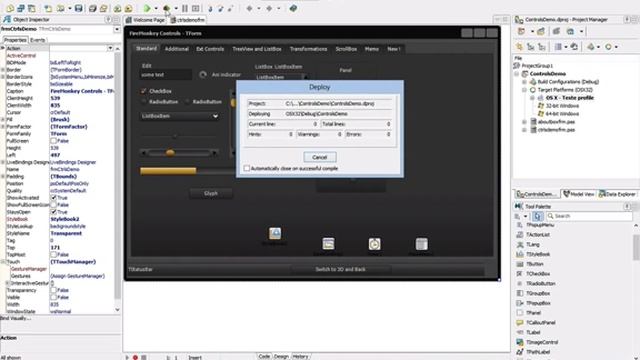The image size is (640, 360).
Task: Open dropdown arrow next to Run button
Action: click(x=156, y=8)
